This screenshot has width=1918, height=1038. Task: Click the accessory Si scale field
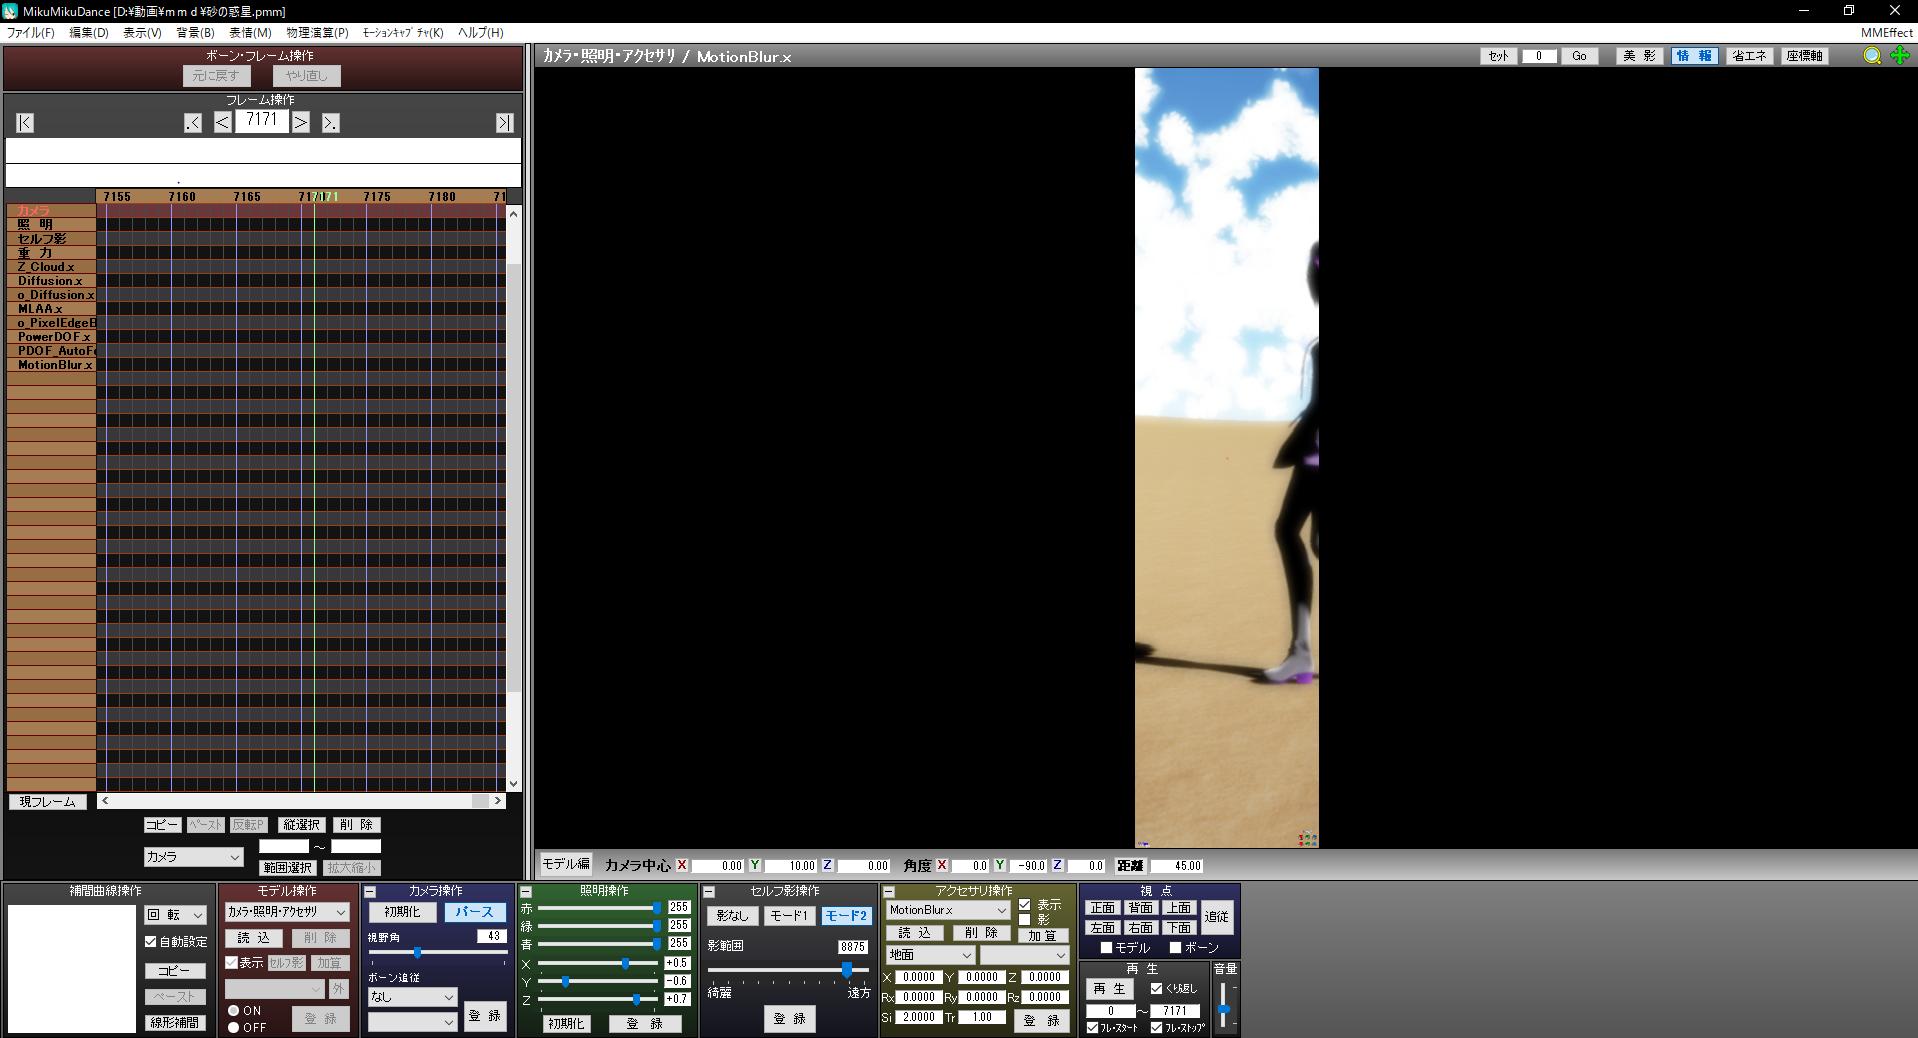918,1017
